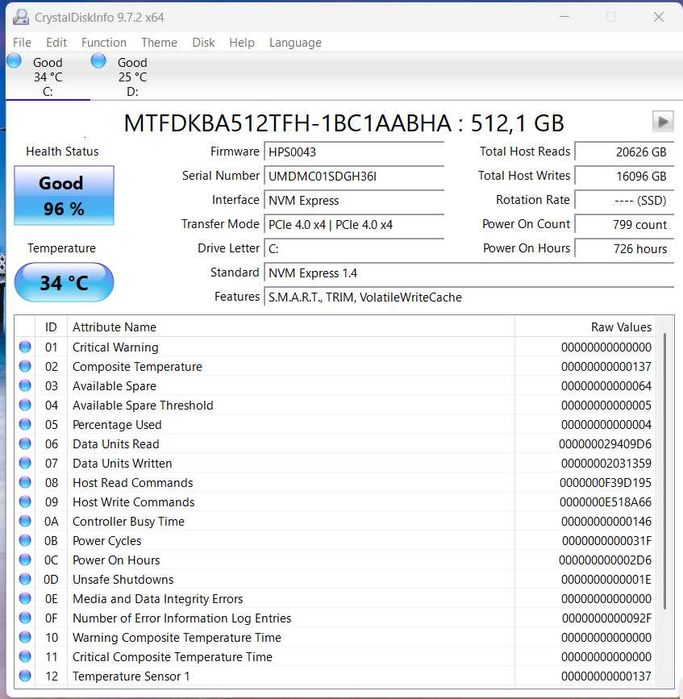Click the Attribute Name column header
This screenshot has height=699, width=683.
coord(291,327)
